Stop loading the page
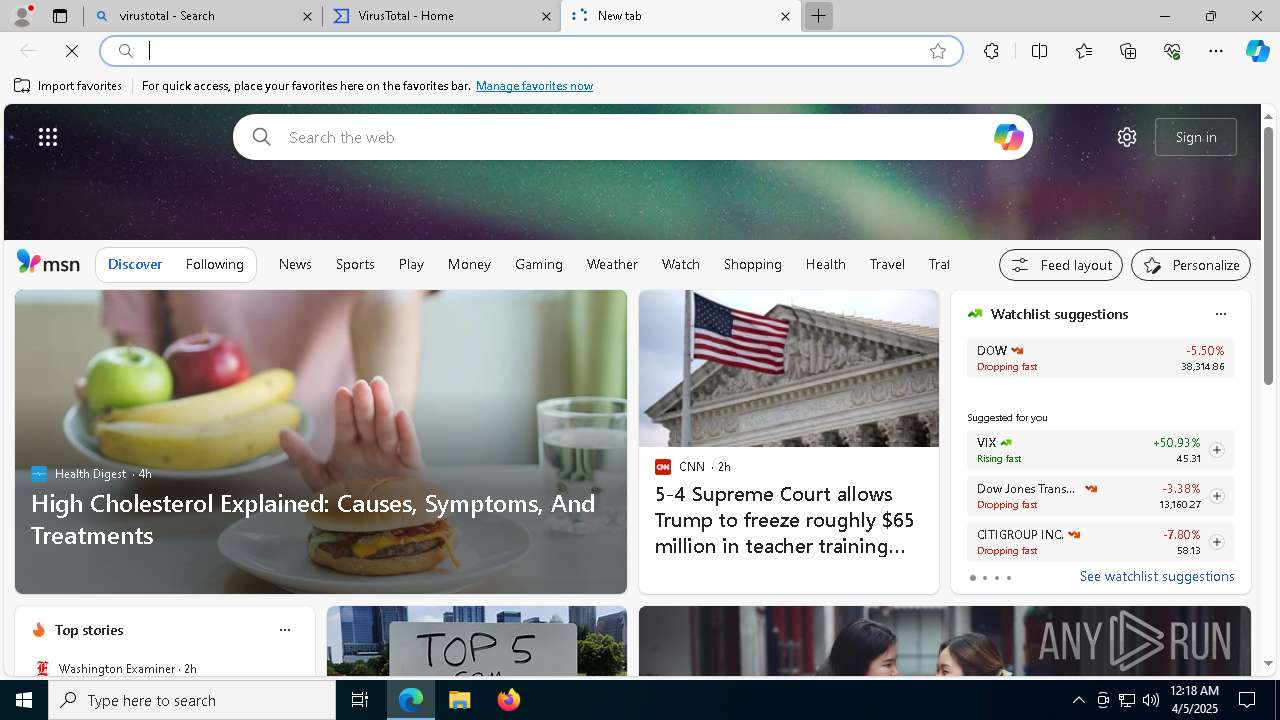1280x720 pixels. [x=72, y=51]
